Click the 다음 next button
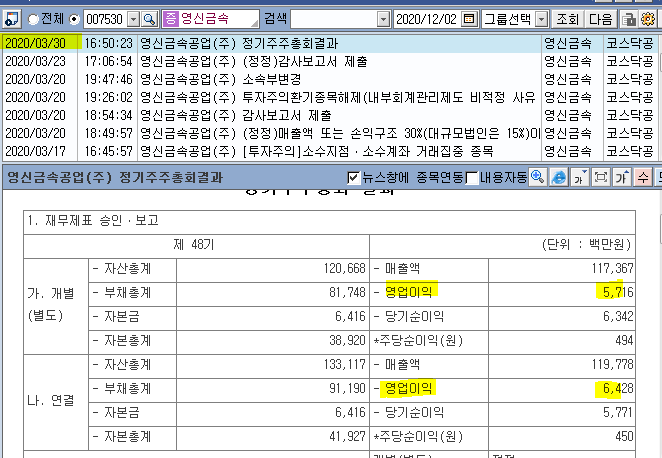The image size is (662, 458). pyautogui.click(x=600, y=19)
